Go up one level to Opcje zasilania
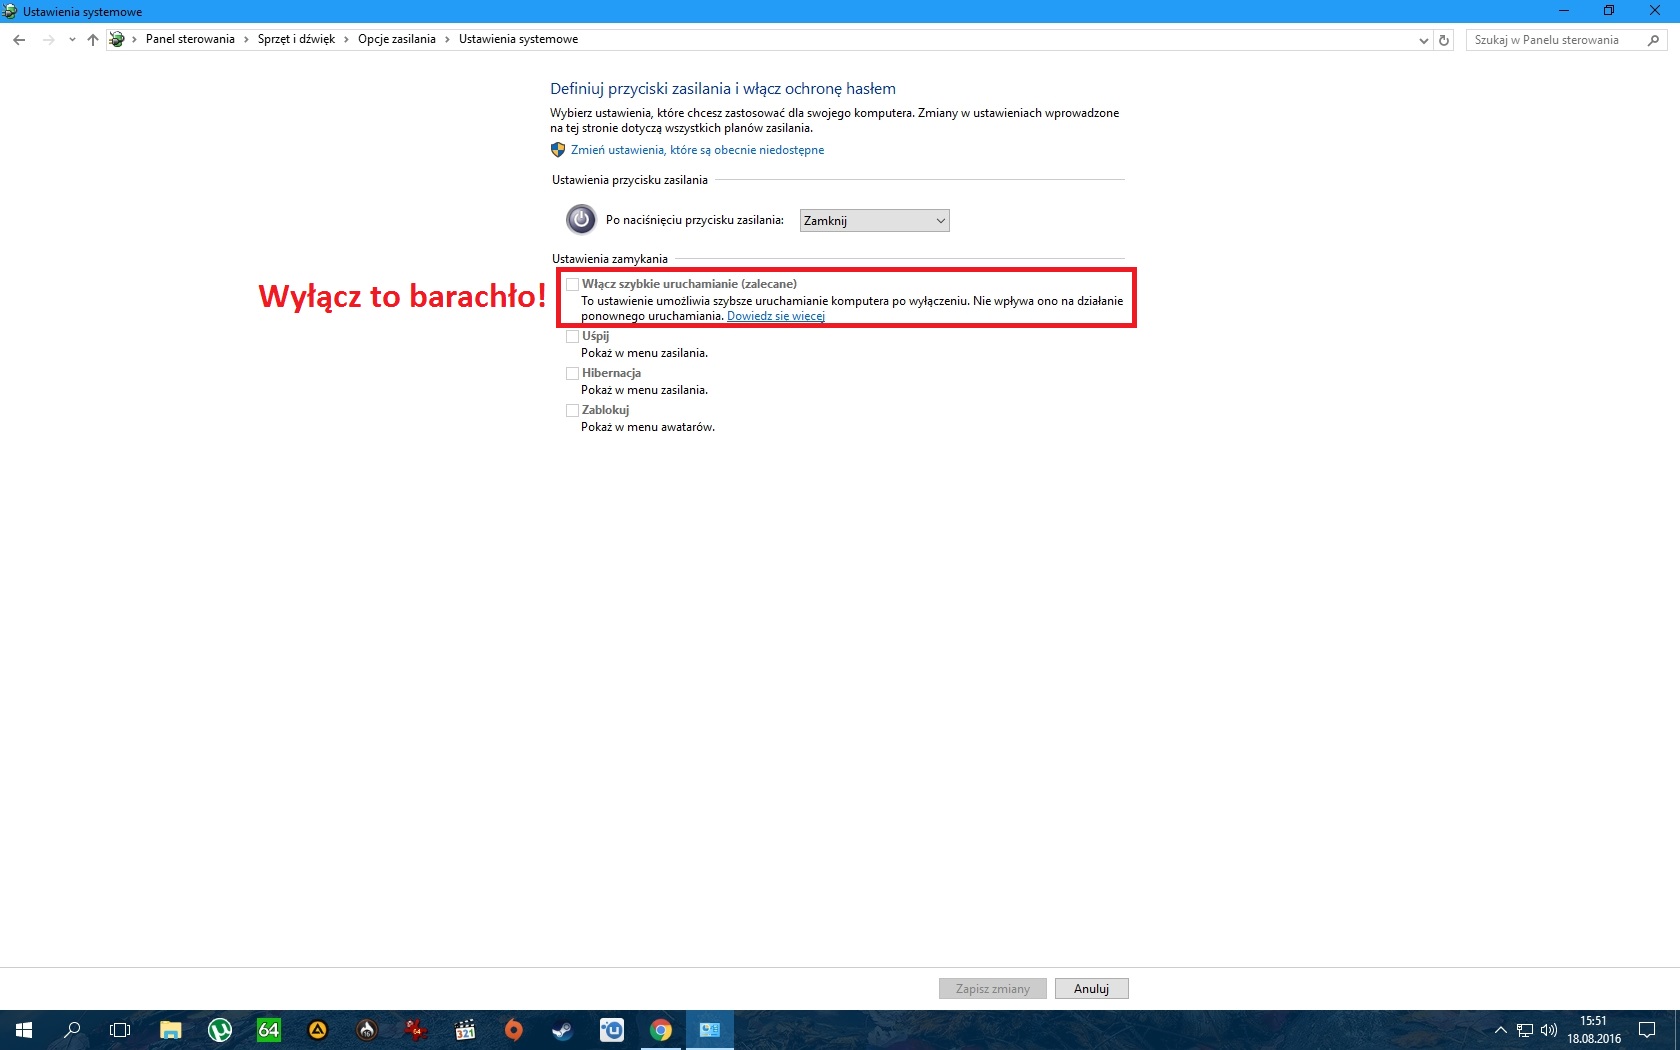This screenshot has width=1680, height=1050. [93, 40]
